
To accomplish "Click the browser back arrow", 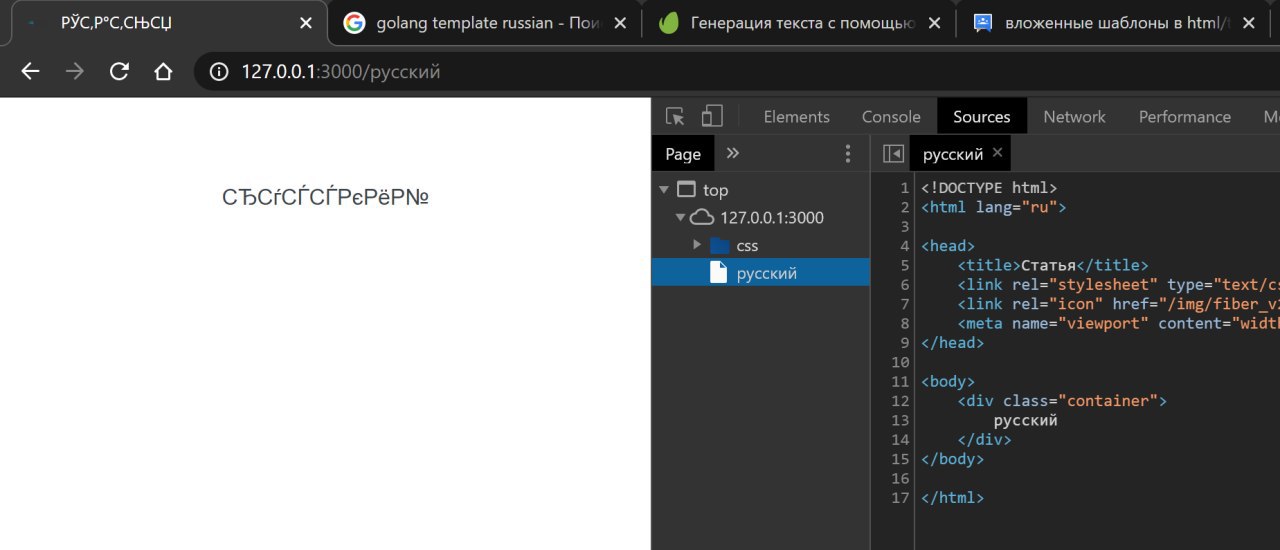I will (x=31, y=71).
